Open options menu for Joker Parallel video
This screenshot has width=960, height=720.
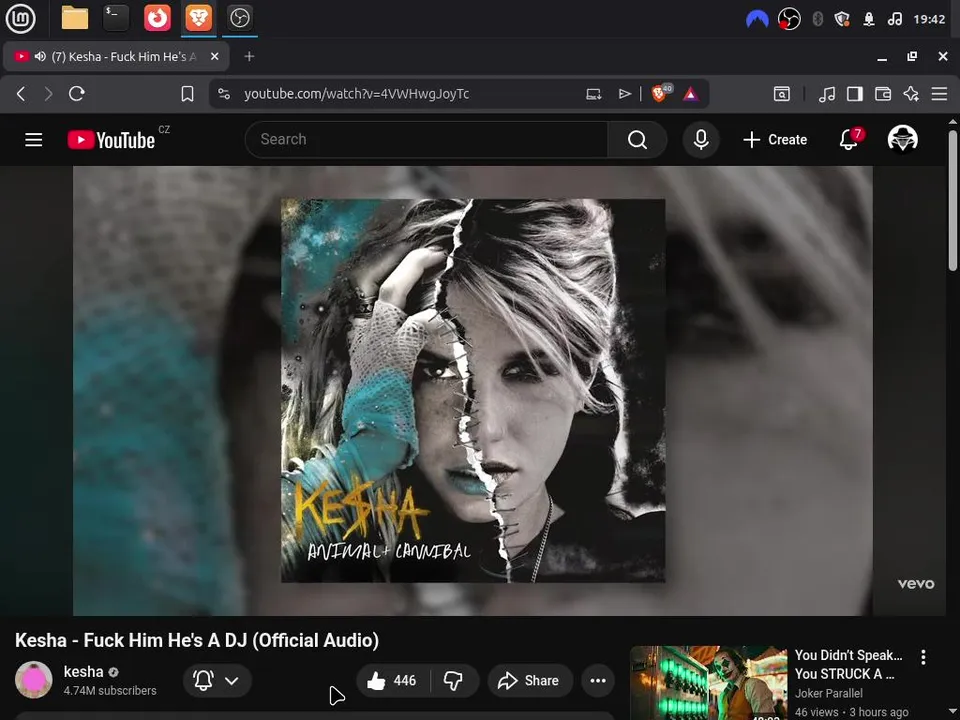(923, 658)
